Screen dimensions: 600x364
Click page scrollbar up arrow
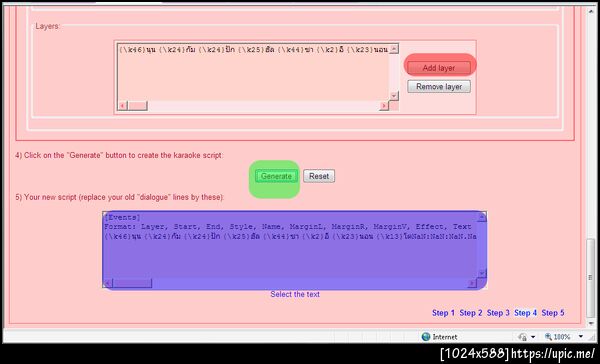coord(590,11)
